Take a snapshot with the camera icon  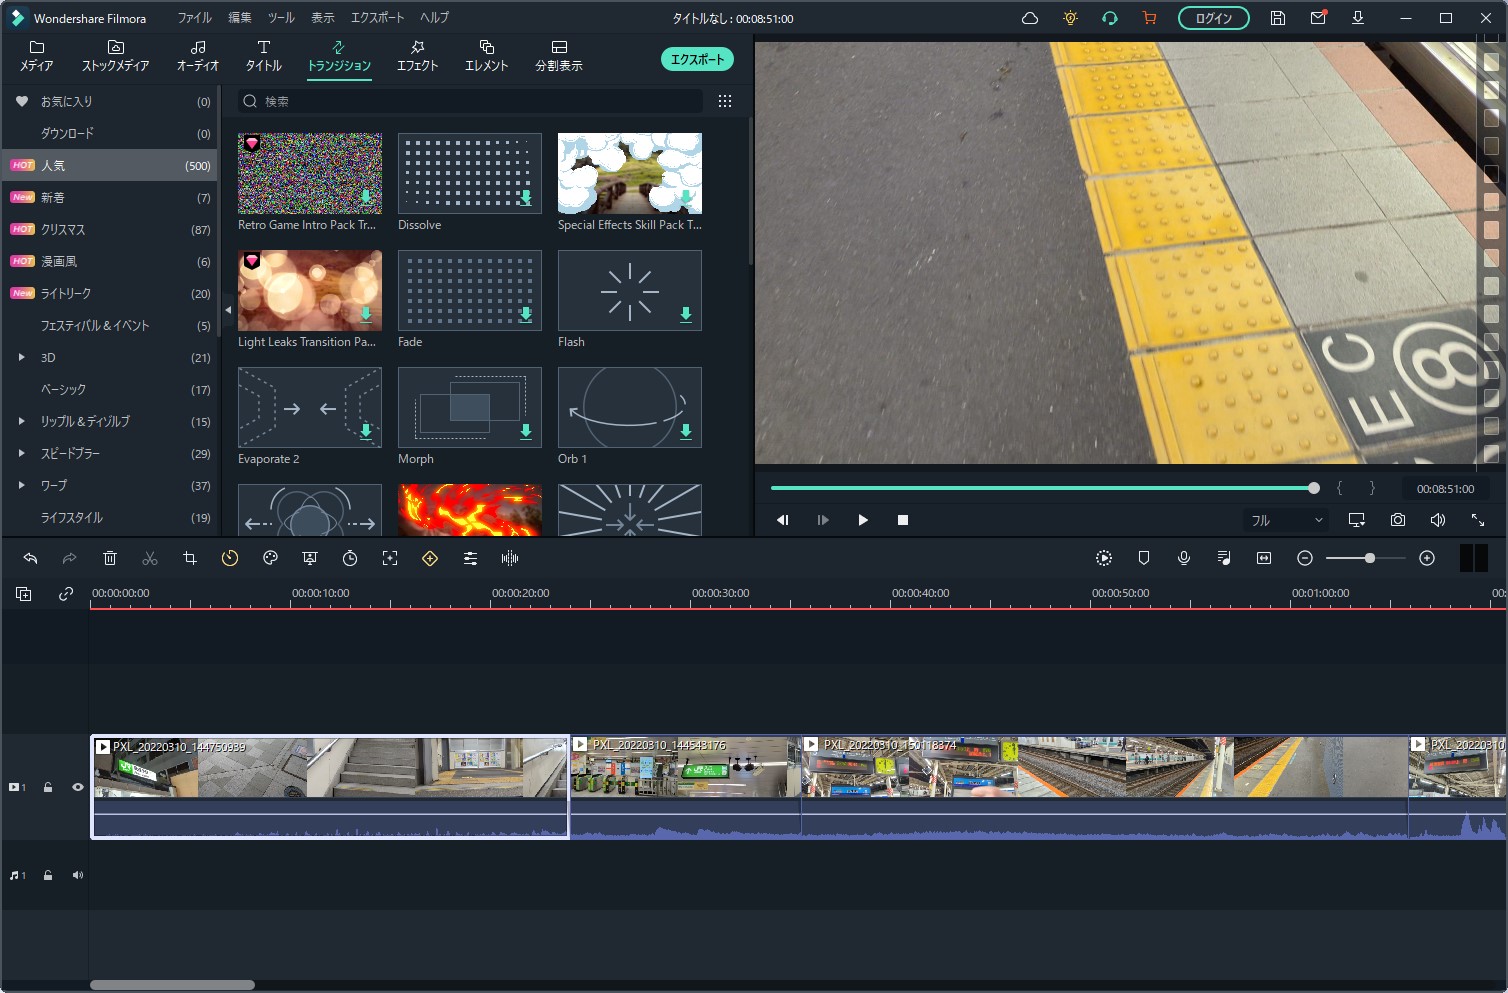click(1397, 520)
